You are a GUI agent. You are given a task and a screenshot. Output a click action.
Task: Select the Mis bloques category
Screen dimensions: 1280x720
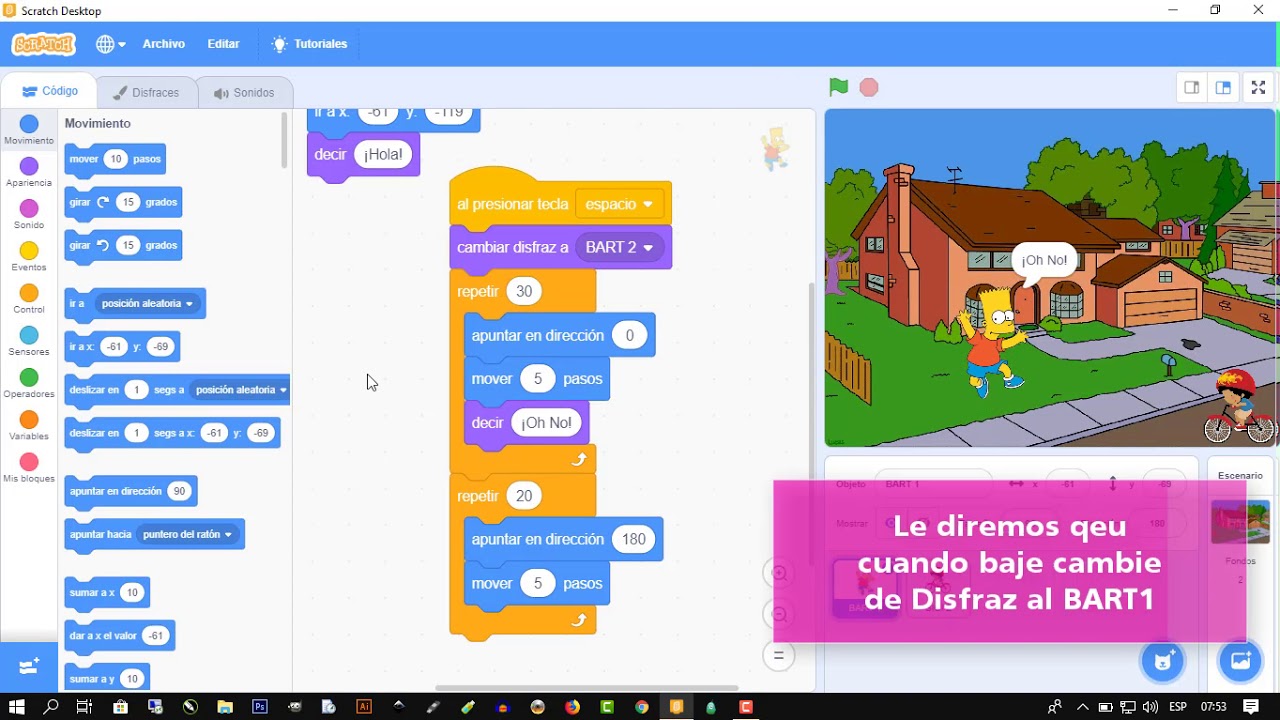(29, 468)
